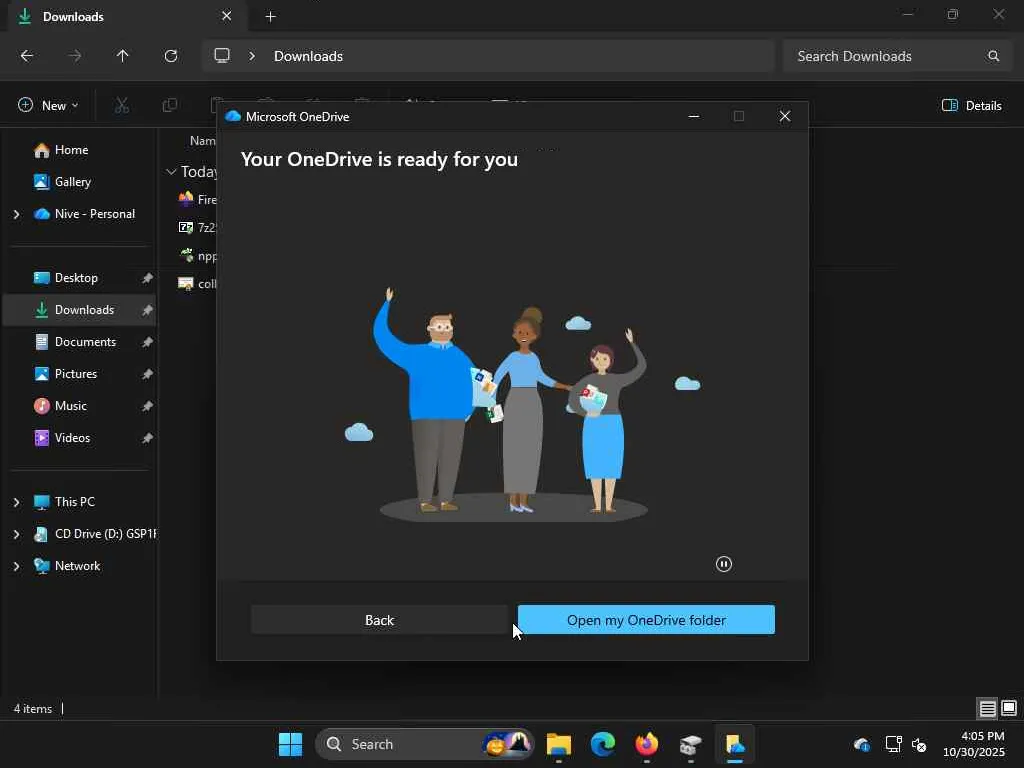Viewport: 1024px width, 768px height.
Task: Switch to large thumbnails view
Action: click(1008, 709)
